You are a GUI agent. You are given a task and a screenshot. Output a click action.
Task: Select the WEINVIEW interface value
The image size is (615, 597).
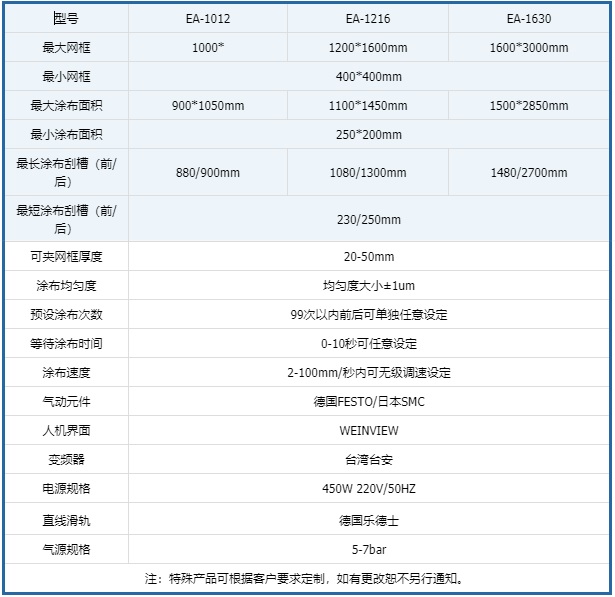[x=368, y=431]
